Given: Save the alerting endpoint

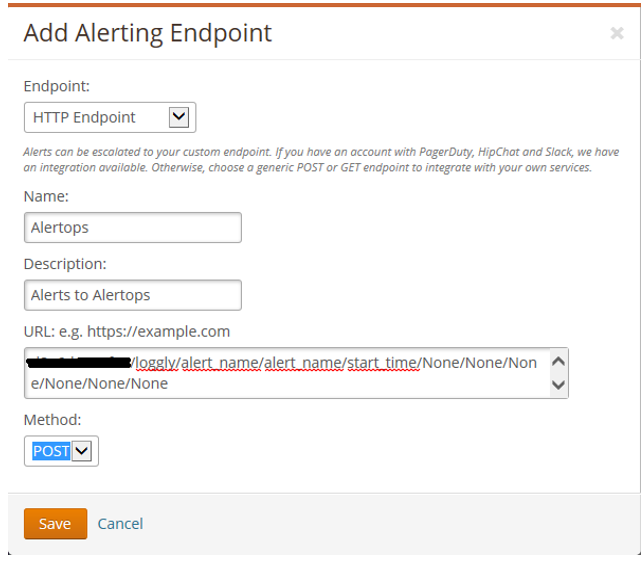Looking at the screenshot, I should point(55,524).
